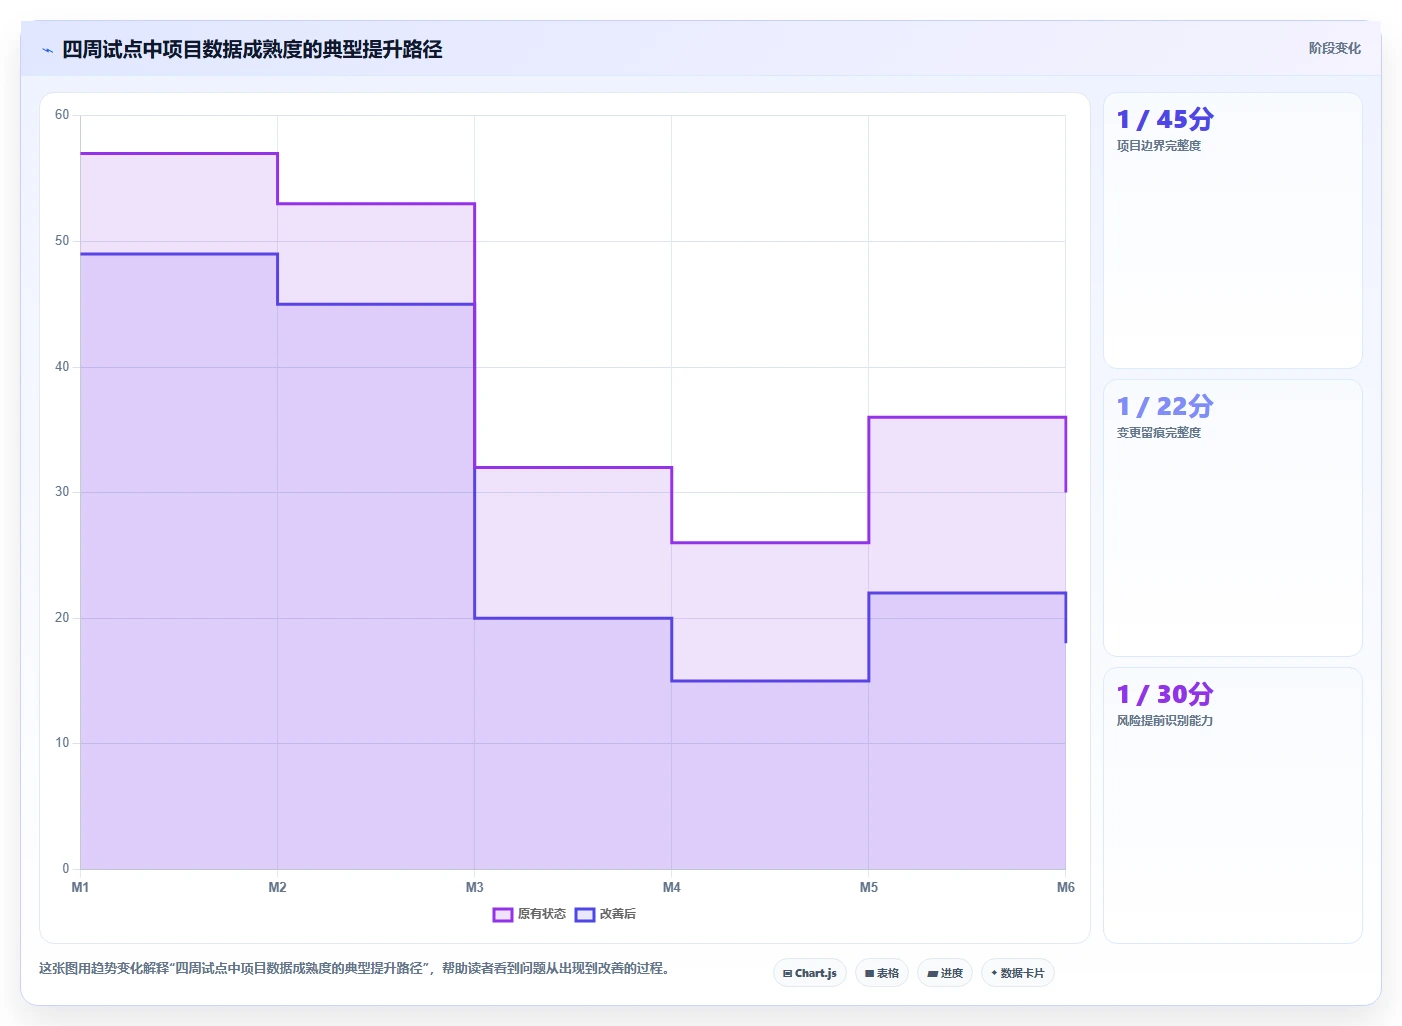The width and height of the screenshot is (1402, 1026).
Task: Click the 1 / 22分 score value
Action: click(1165, 406)
